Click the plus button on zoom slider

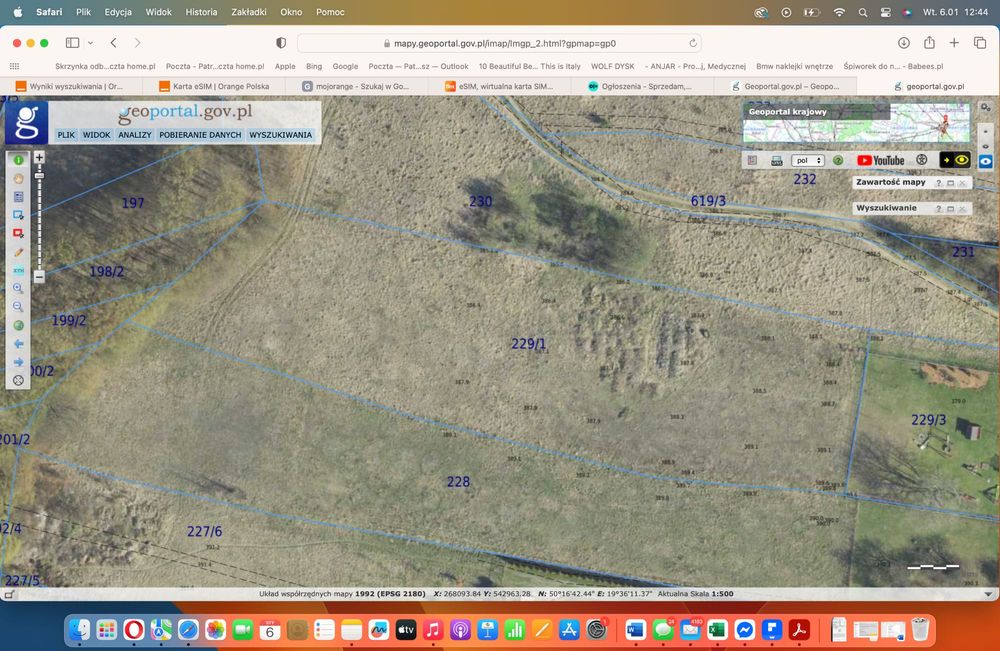tap(39, 157)
